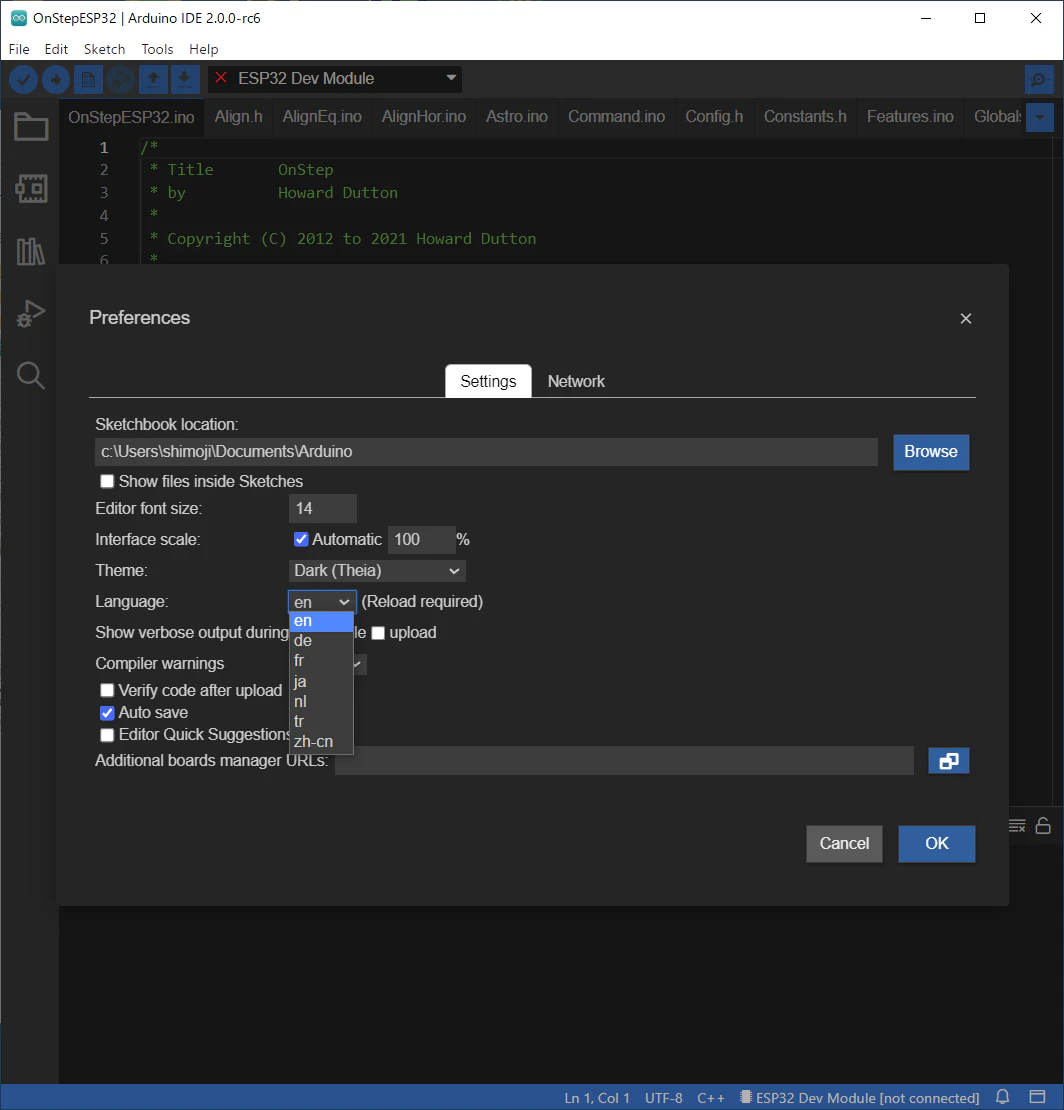Open the Edit menu
This screenshot has width=1064, height=1110.
[x=56, y=49]
